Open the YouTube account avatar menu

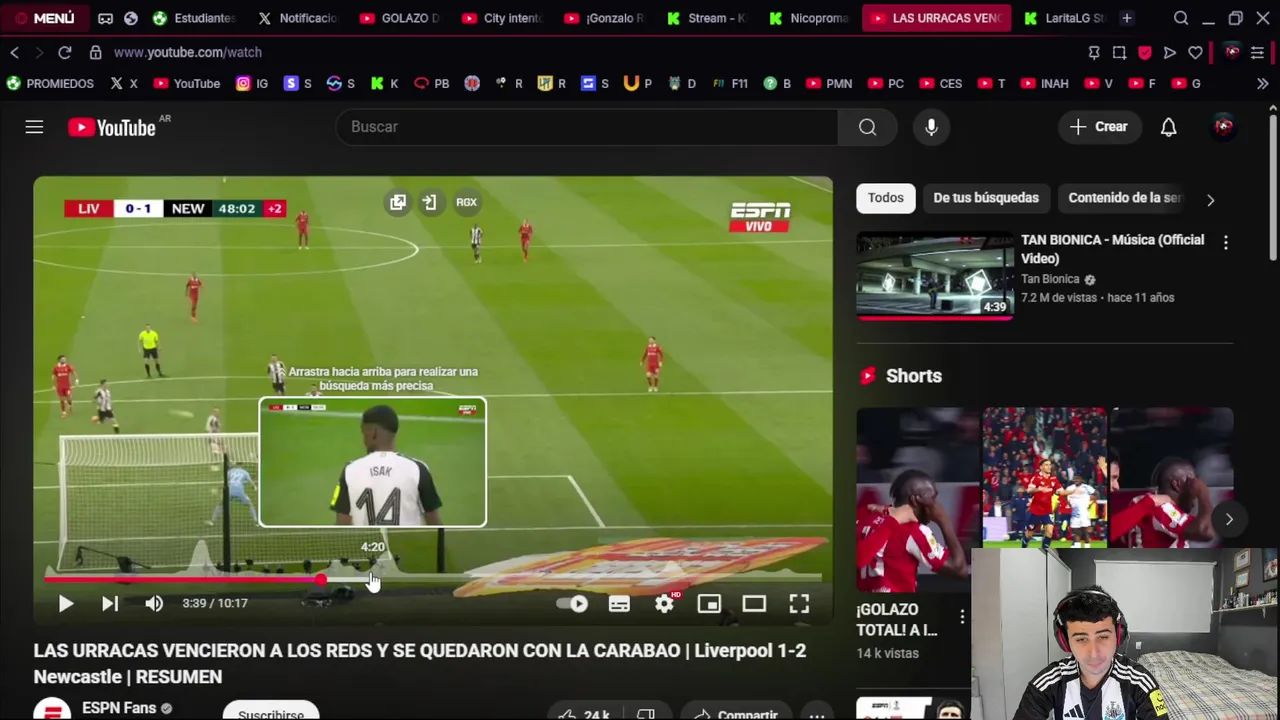pyautogui.click(x=1223, y=127)
